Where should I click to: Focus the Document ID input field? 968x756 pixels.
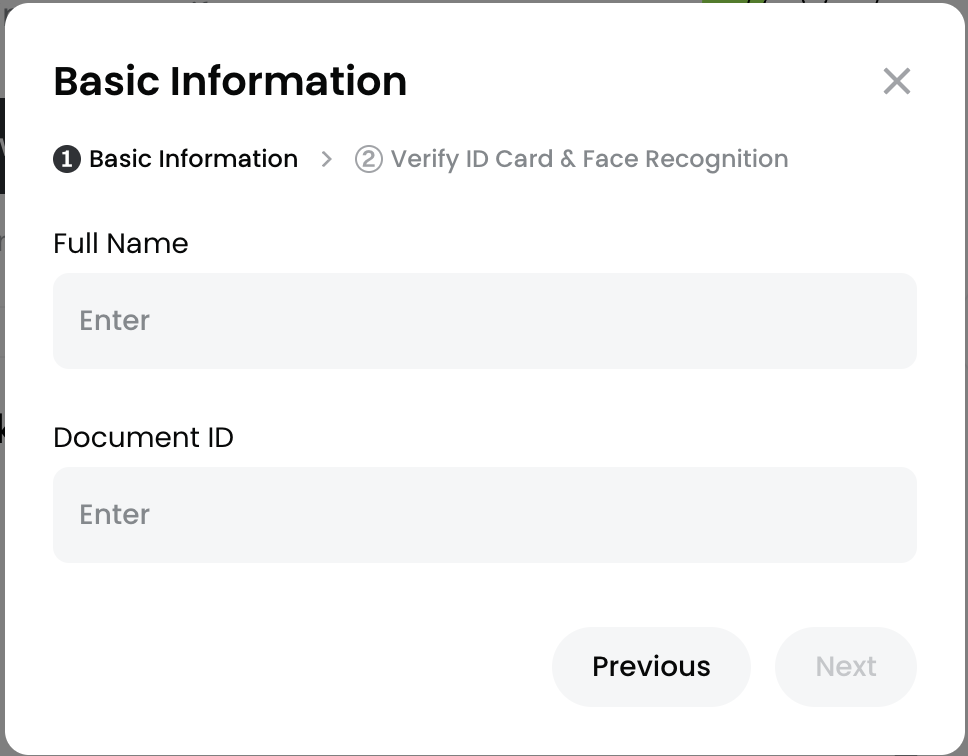coord(484,515)
